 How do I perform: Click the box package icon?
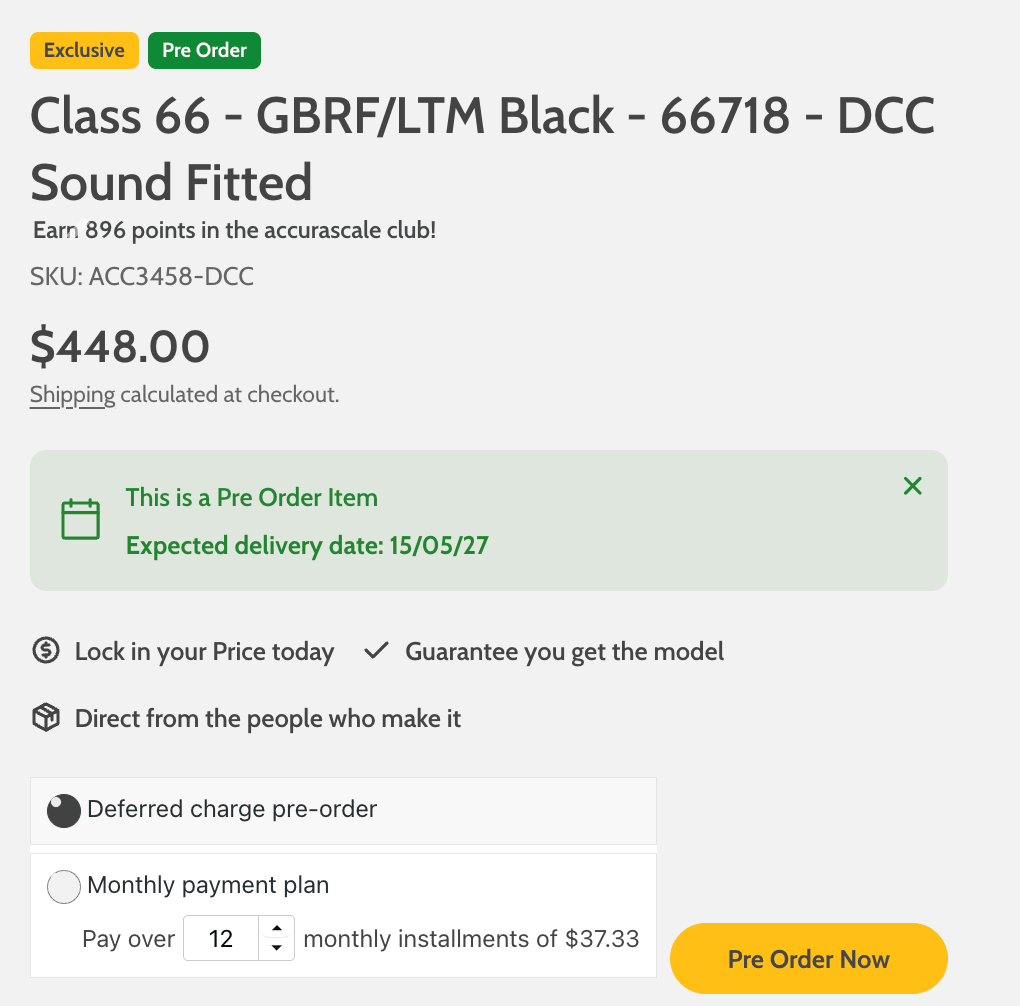46,718
